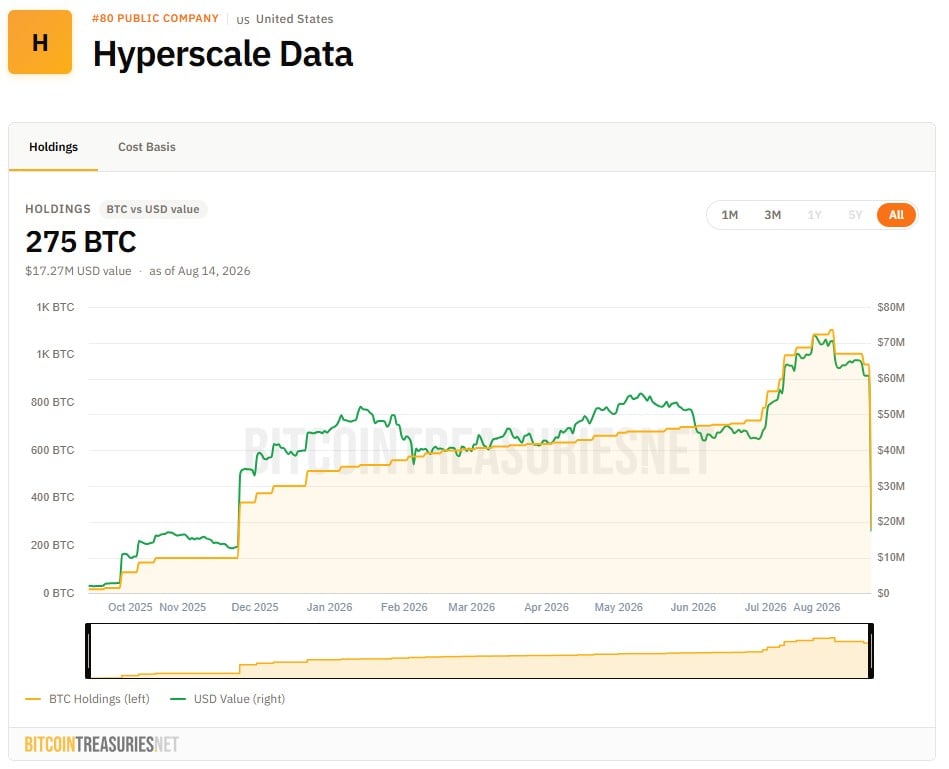Viewport: 949px width, 769px height.
Task: Click the orange BTC Holdings legend line marker
Action: (x=33, y=699)
